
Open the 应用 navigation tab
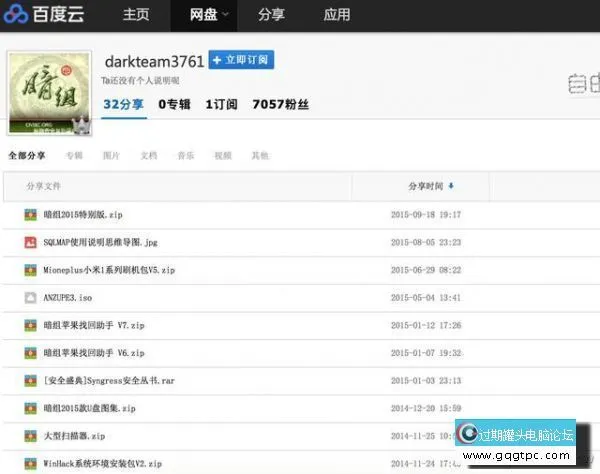click(337, 15)
